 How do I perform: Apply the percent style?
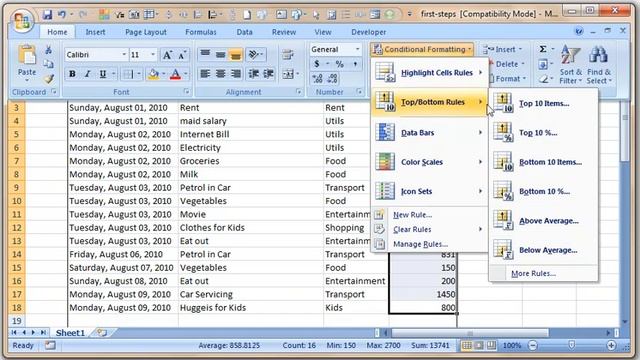click(340, 64)
